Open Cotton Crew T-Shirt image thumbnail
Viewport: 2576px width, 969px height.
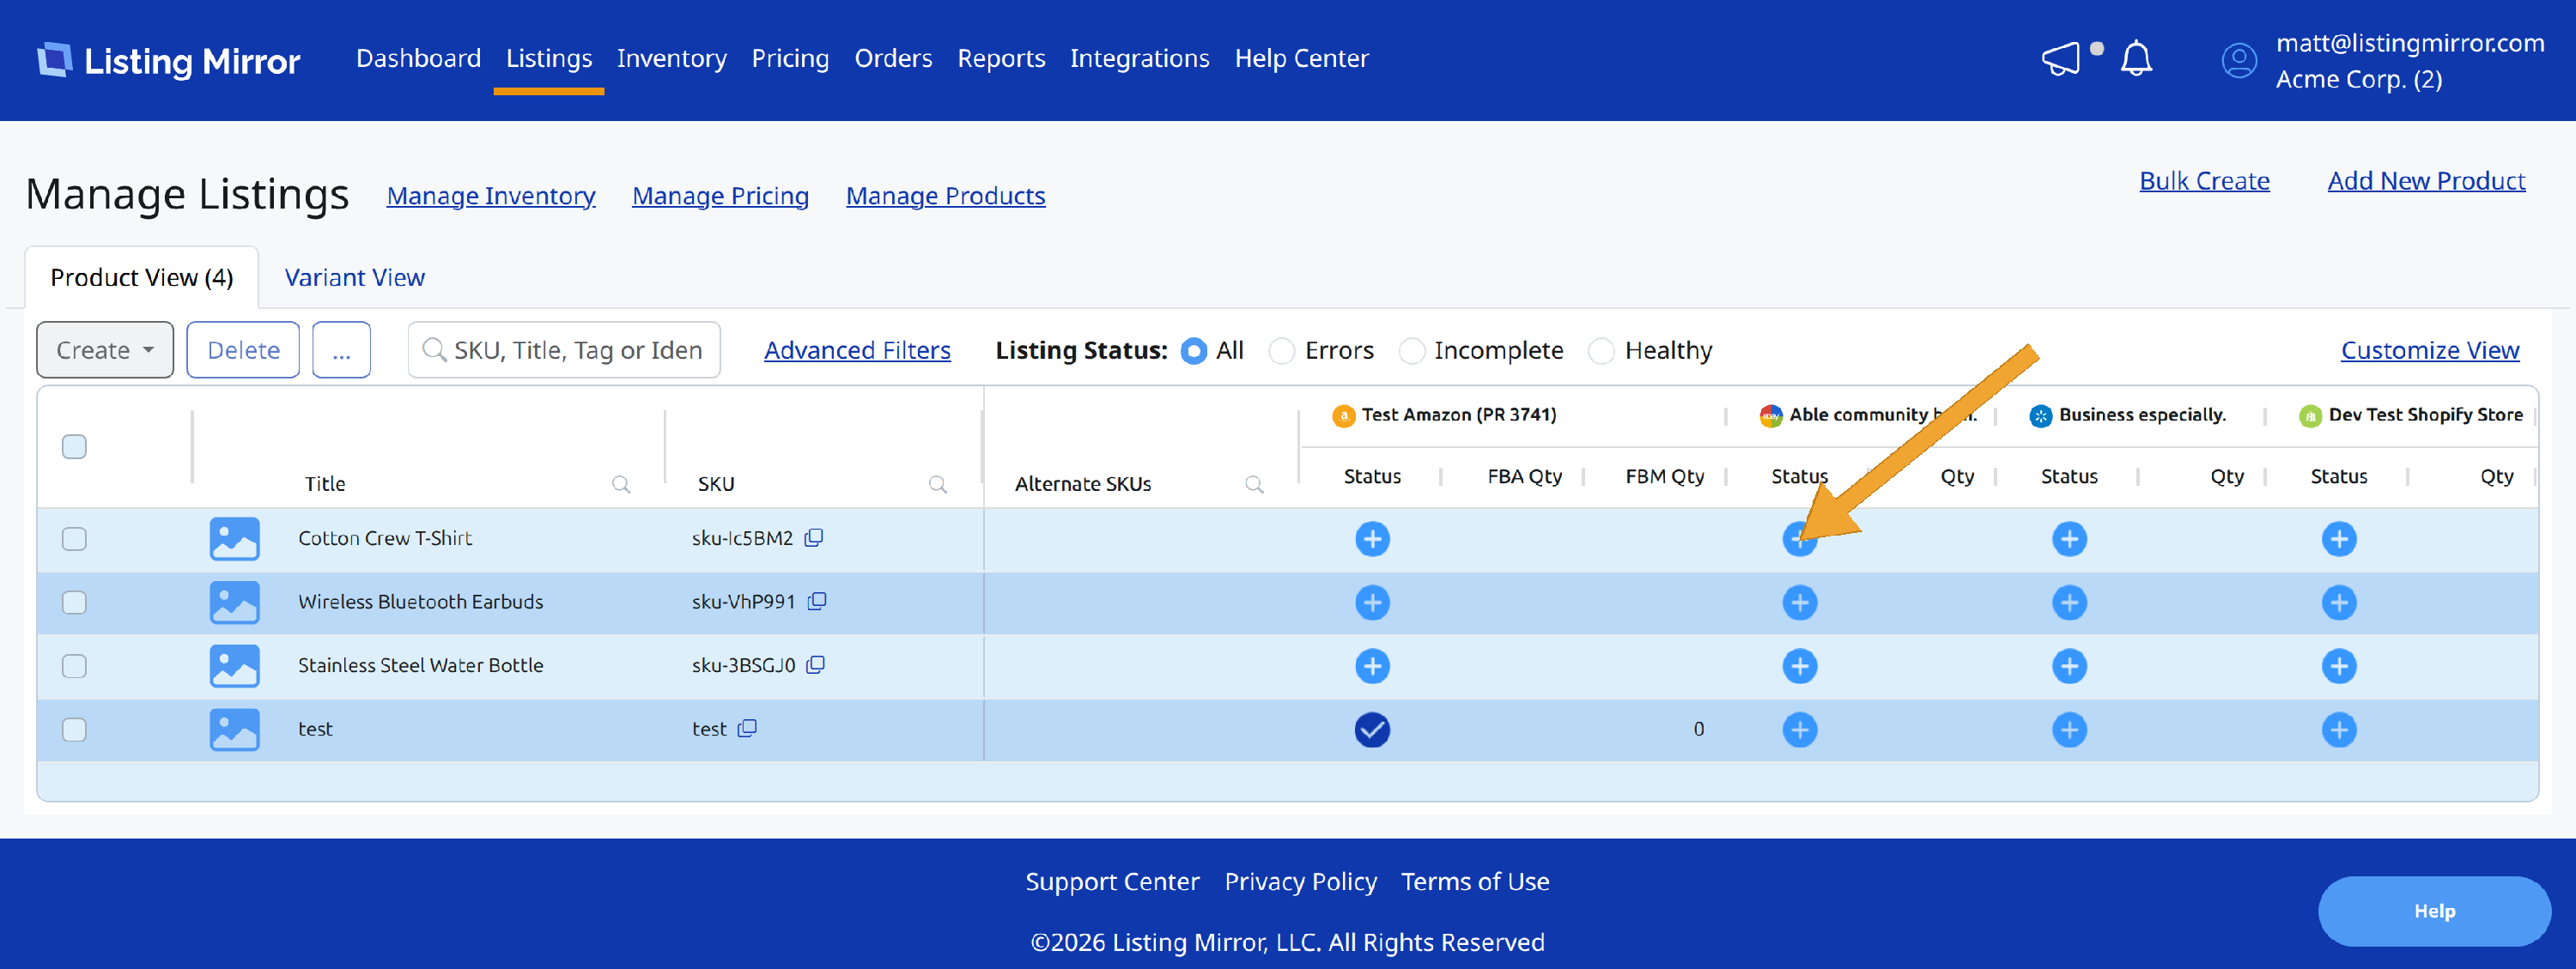(234, 539)
